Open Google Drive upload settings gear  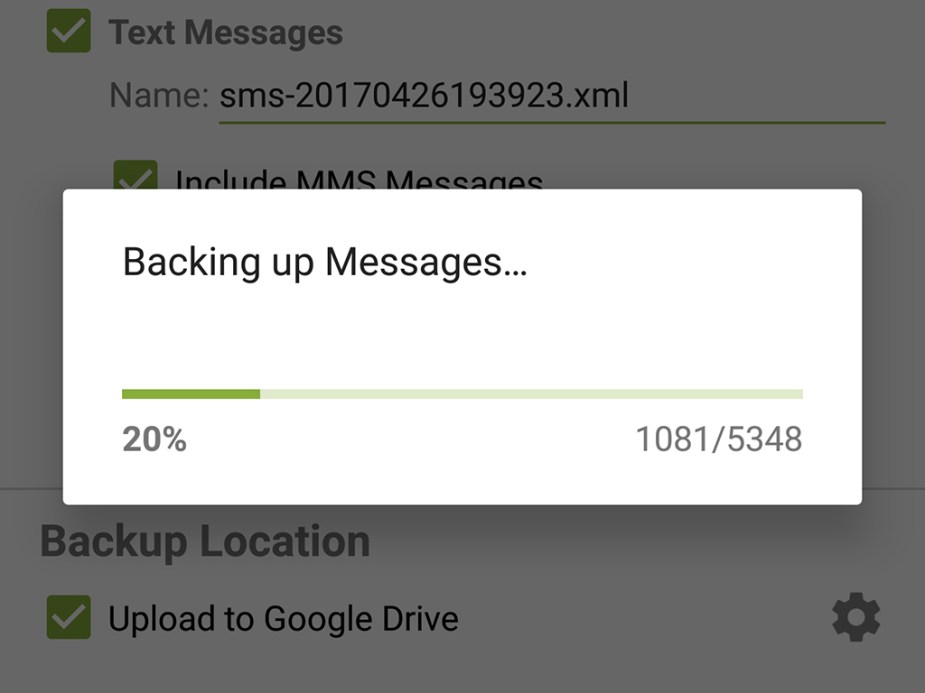tap(856, 617)
